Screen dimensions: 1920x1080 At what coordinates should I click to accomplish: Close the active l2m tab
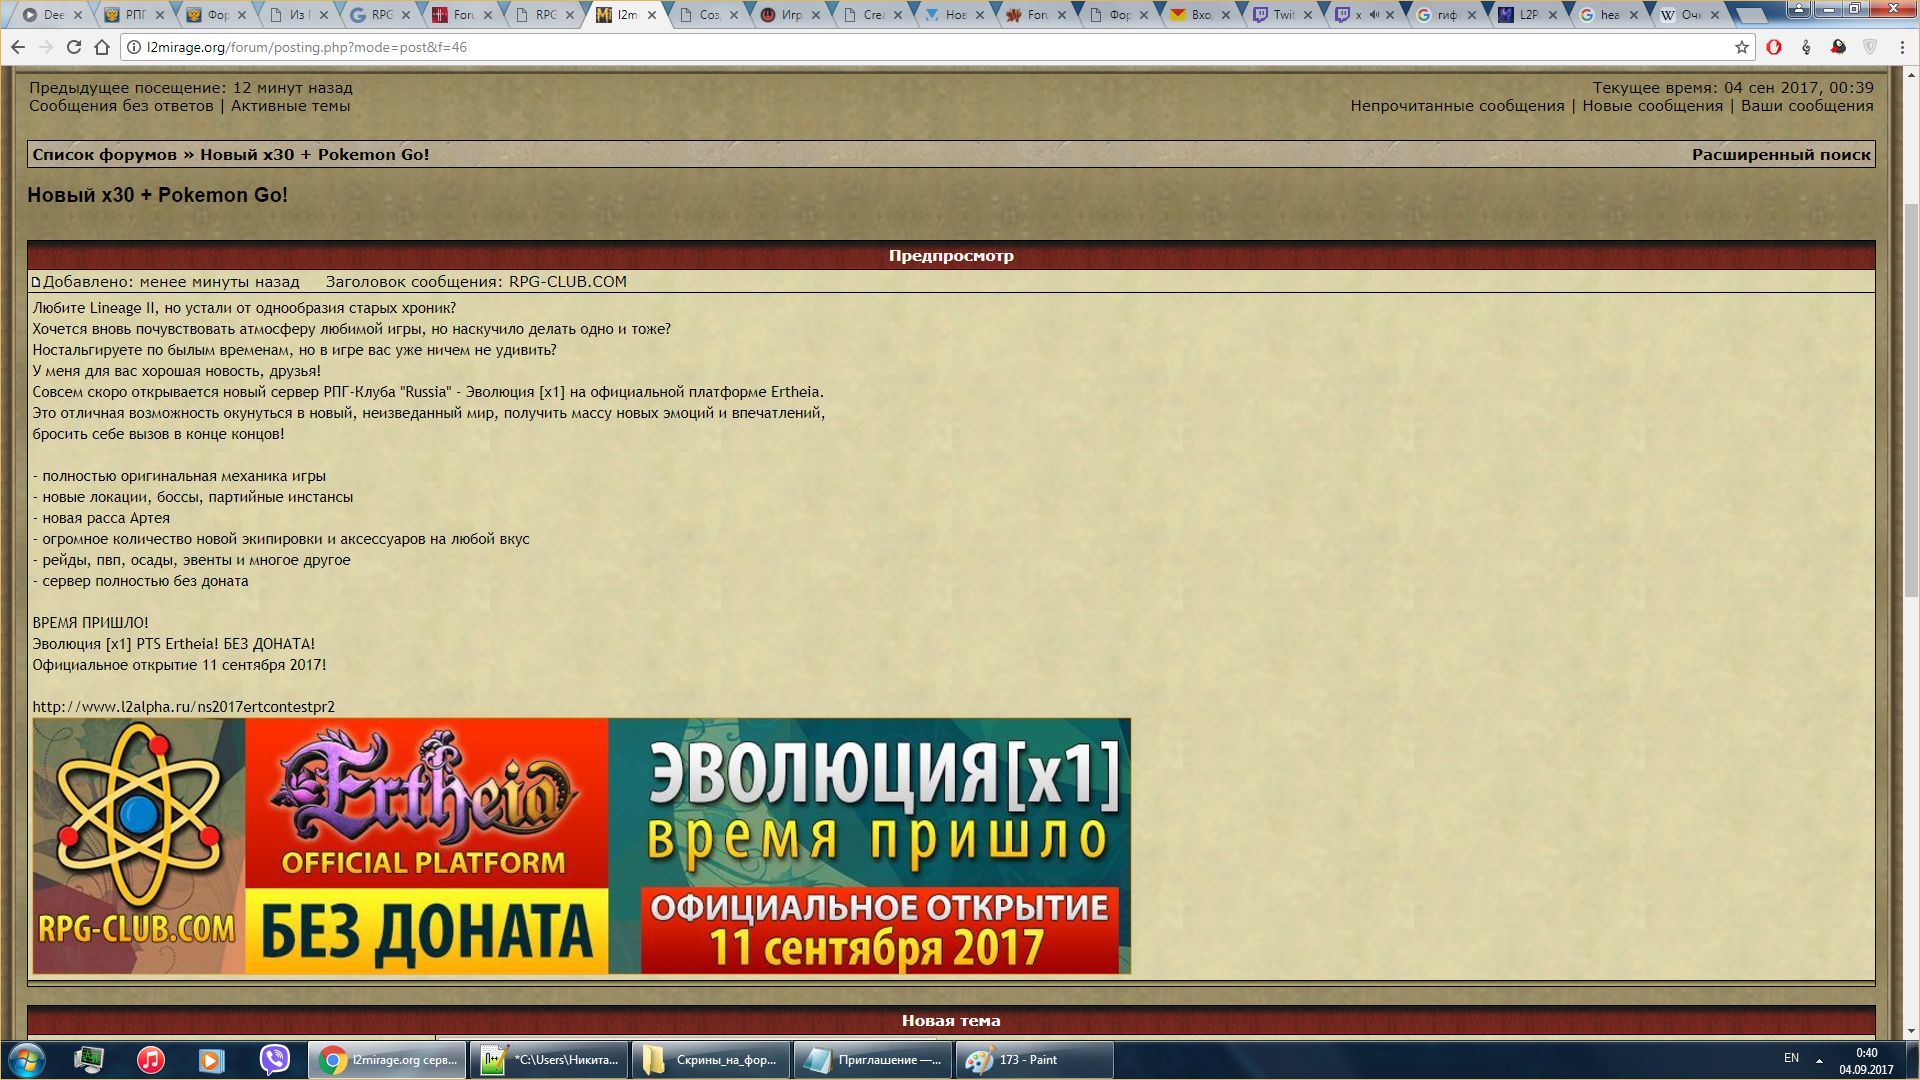652,15
